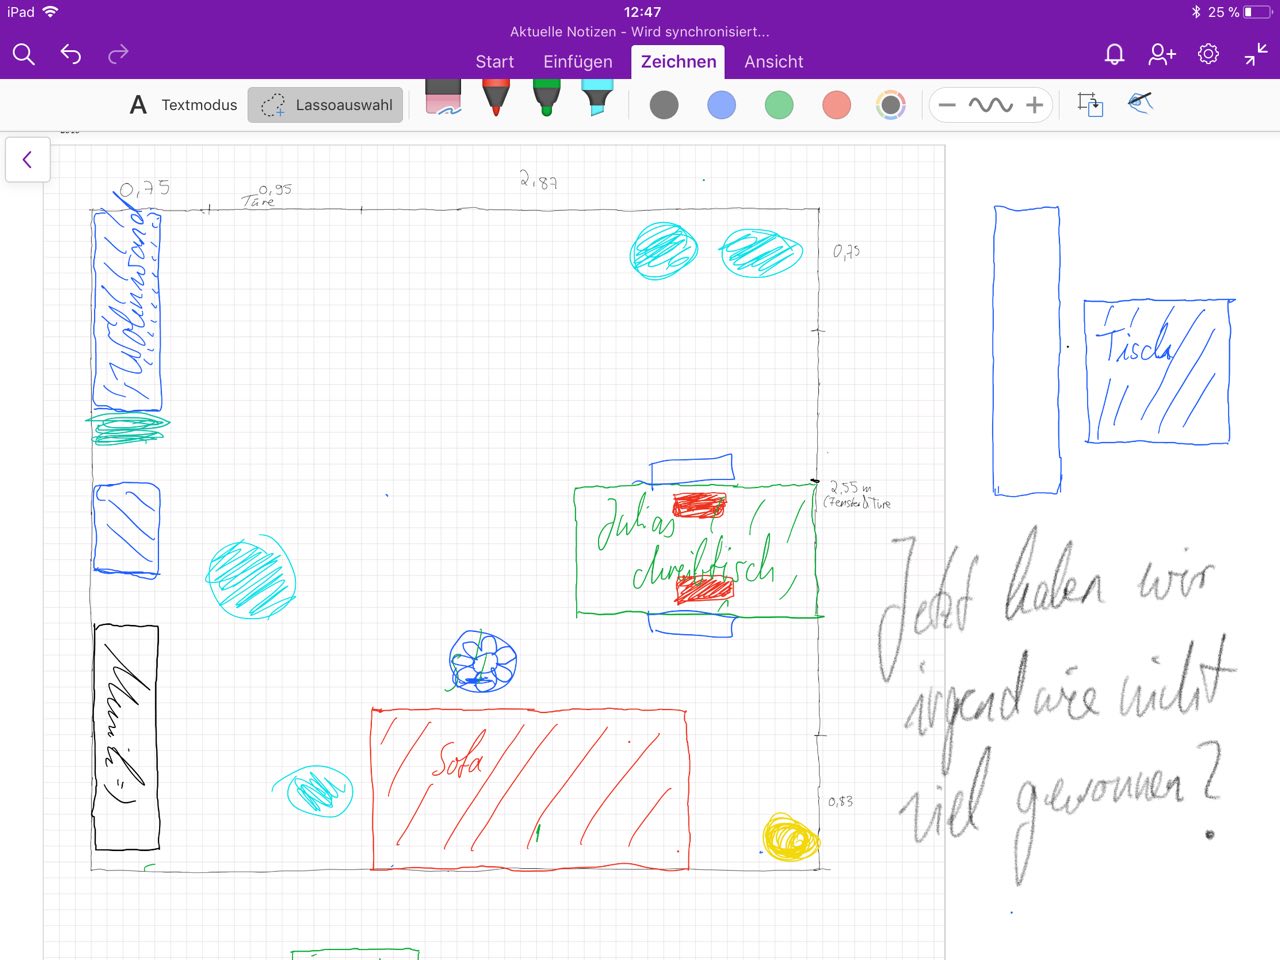This screenshot has height=960, width=1280.
Task: Increase stroke thickness with plus button
Action: pyautogui.click(x=1035, y=105)
